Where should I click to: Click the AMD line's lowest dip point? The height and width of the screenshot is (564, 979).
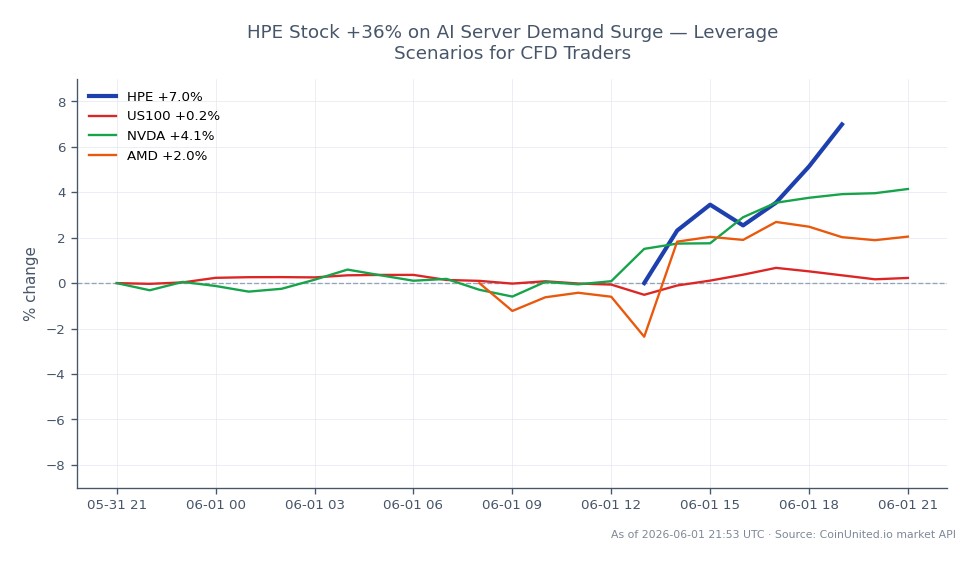(x=644, y=337)
